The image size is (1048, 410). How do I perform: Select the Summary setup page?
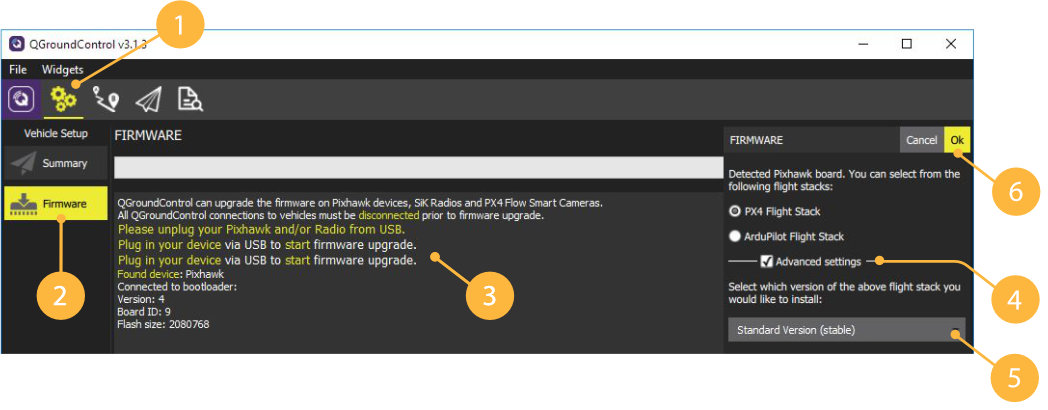point(55,163)
